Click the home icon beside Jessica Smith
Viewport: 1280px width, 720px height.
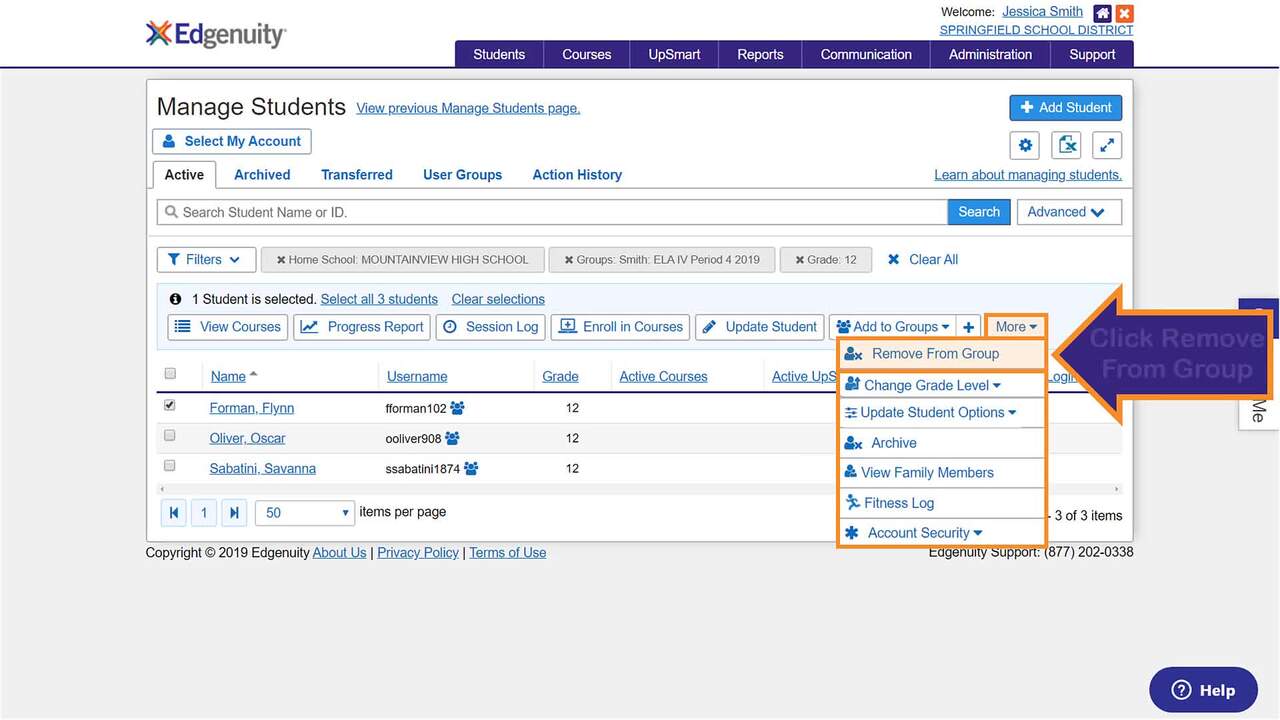pos(1102,13)
